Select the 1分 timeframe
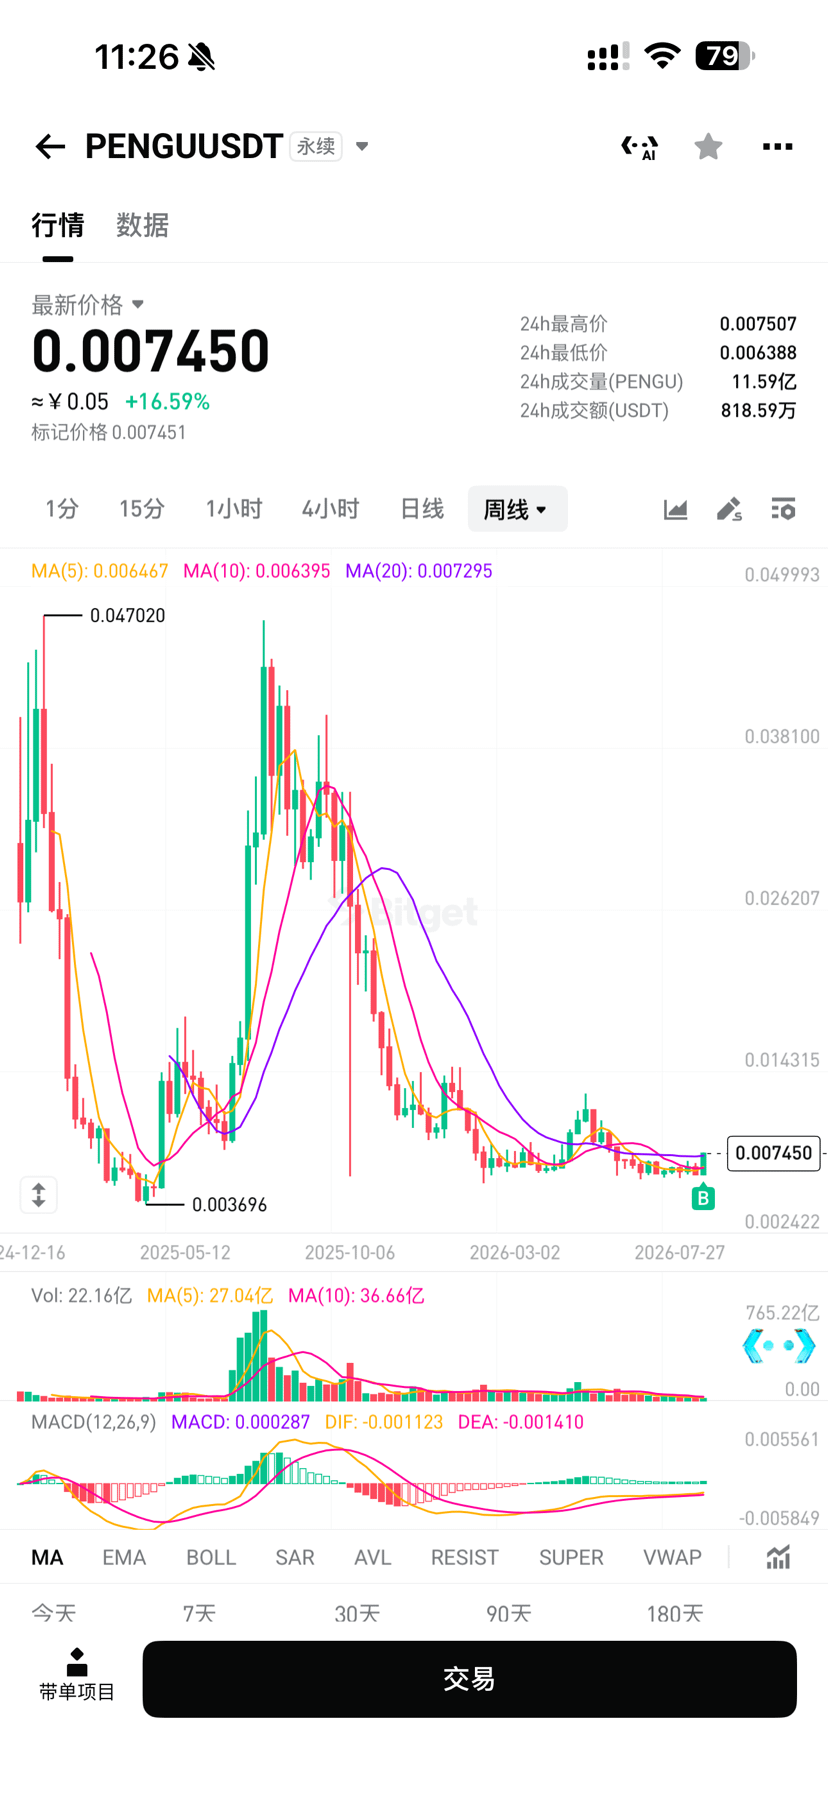 [61, 509]
